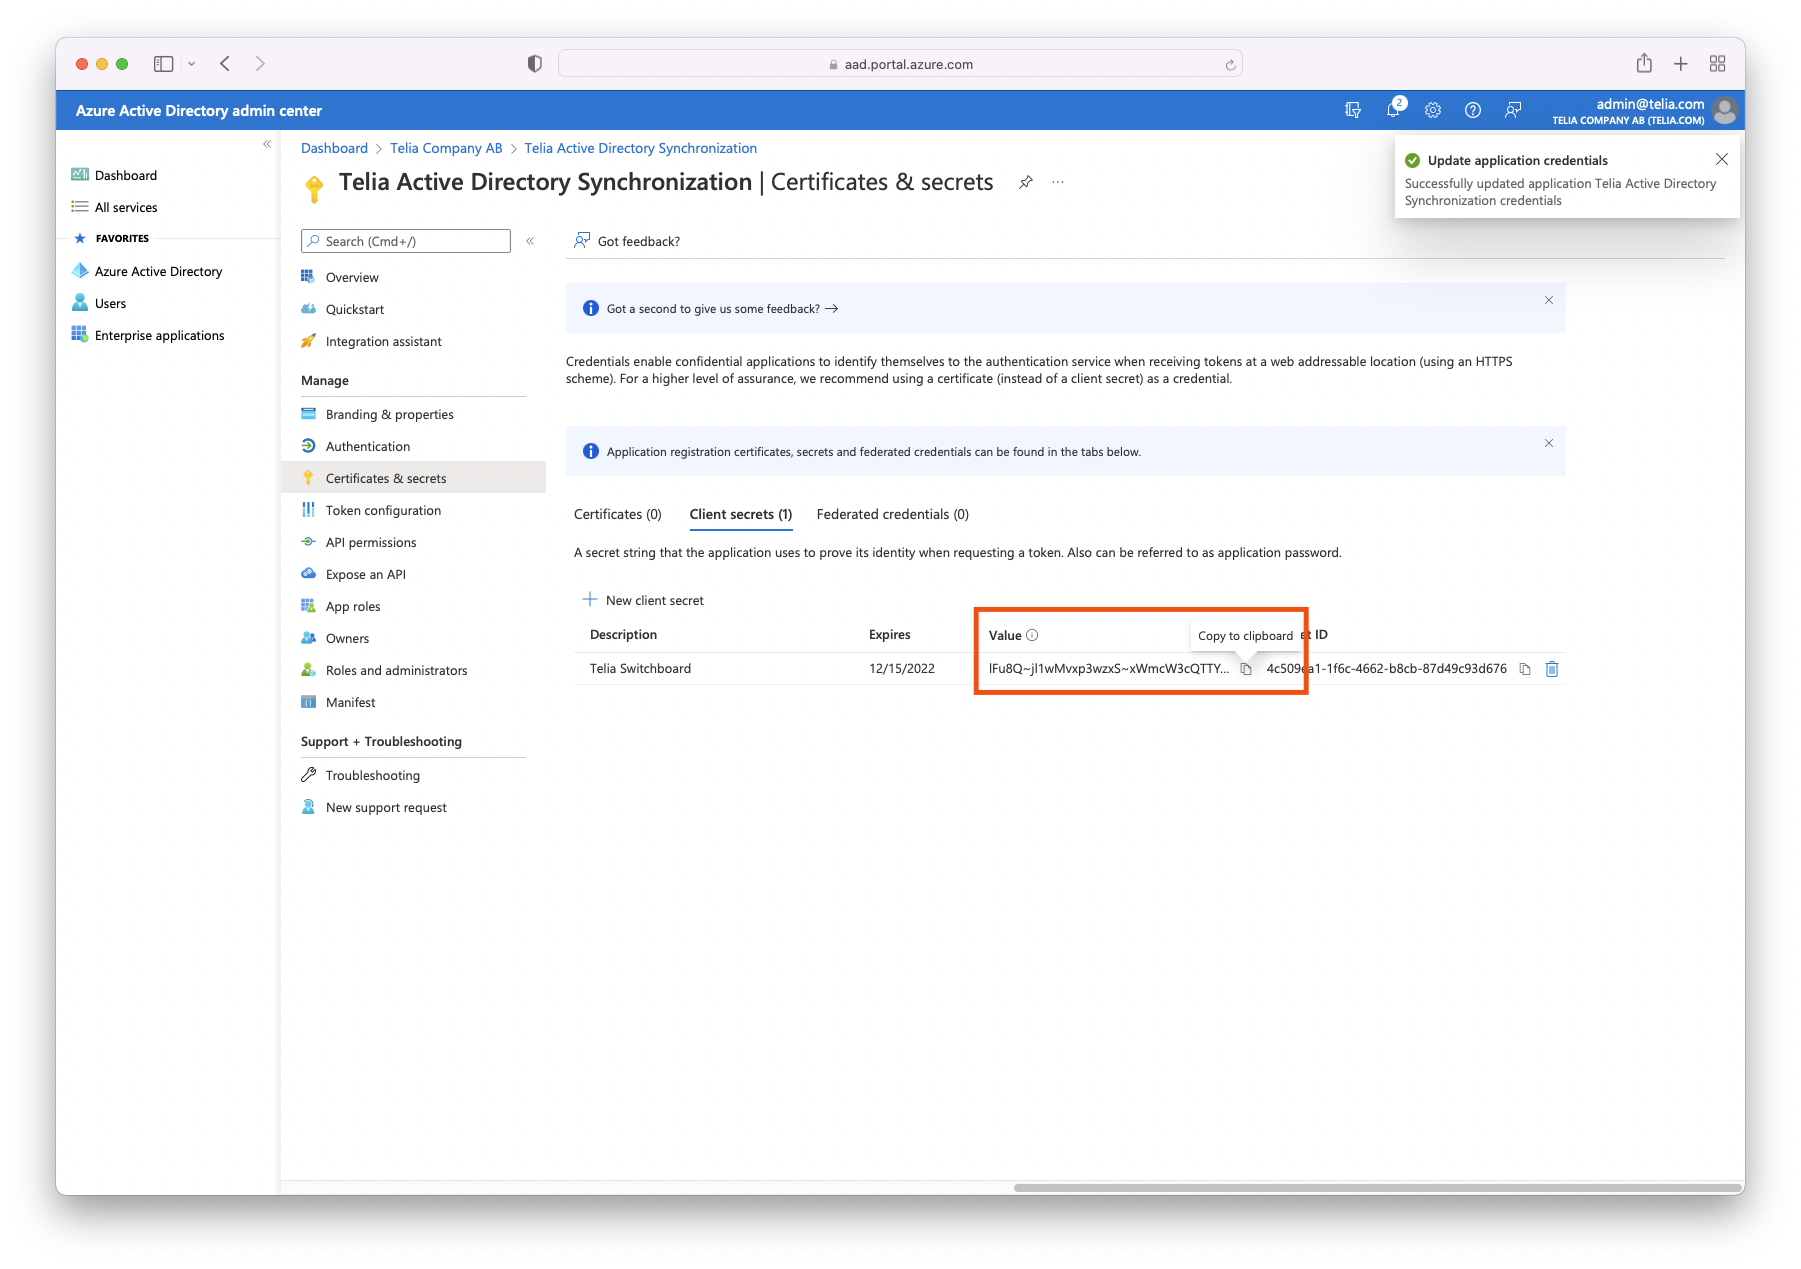
Task: Go forward in Safari
Action: click(x=260, y=64)
